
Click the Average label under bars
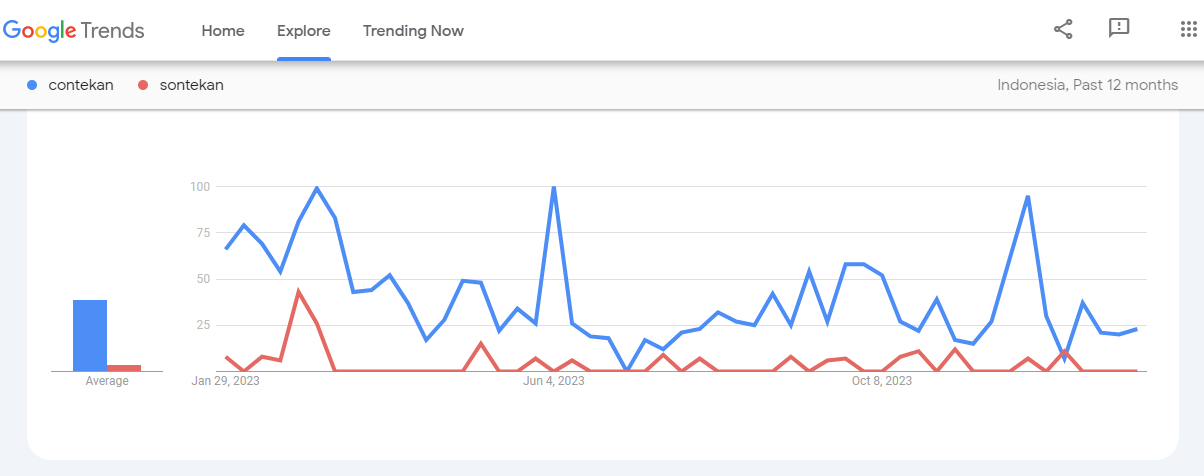pyautogui.click(x=107, y=381)
